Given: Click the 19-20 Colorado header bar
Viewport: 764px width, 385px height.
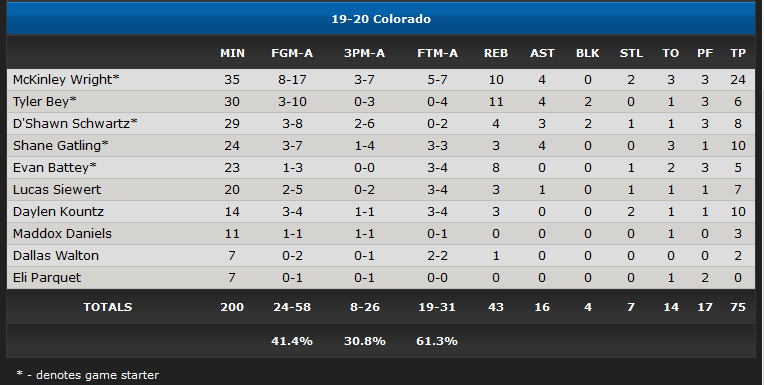Looking at the screenshot, I should [381, 19].
